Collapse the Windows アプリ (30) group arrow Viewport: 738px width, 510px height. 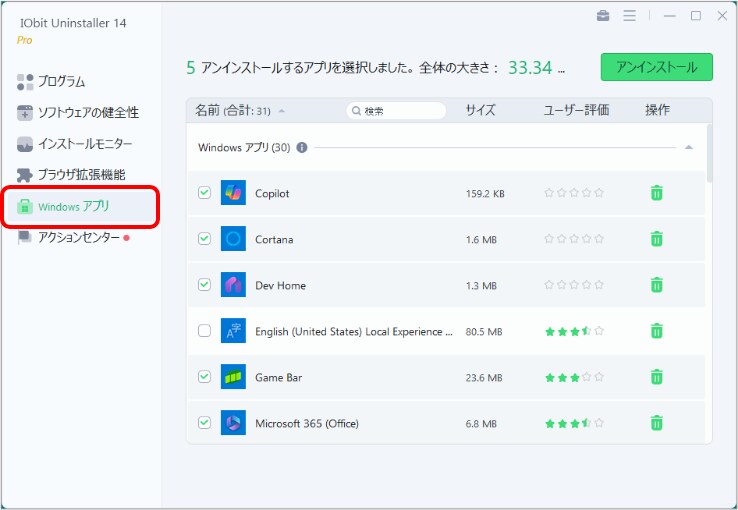[689, 148]
